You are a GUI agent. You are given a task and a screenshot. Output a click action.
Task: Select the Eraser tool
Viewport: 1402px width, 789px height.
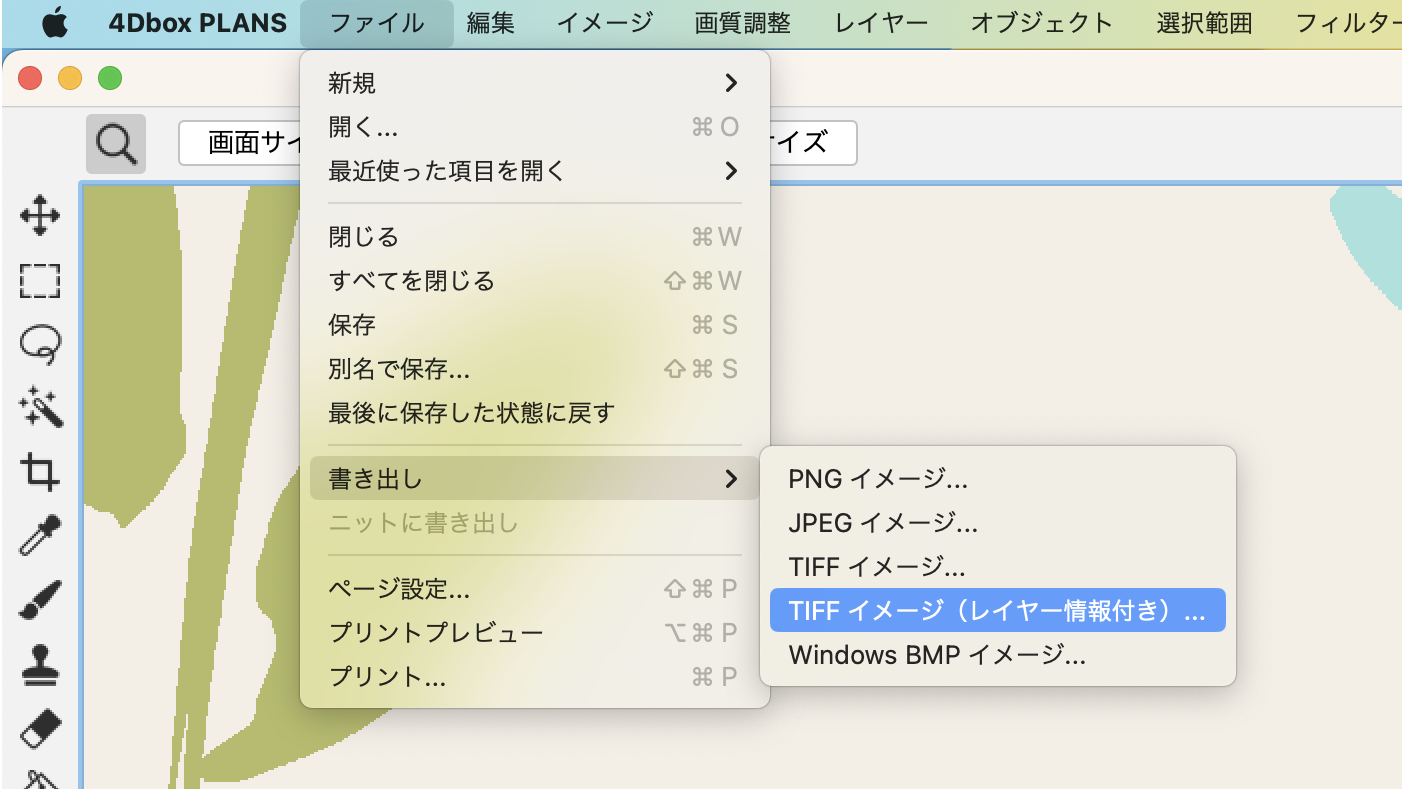pyautogui.click(x=40, y=728)
